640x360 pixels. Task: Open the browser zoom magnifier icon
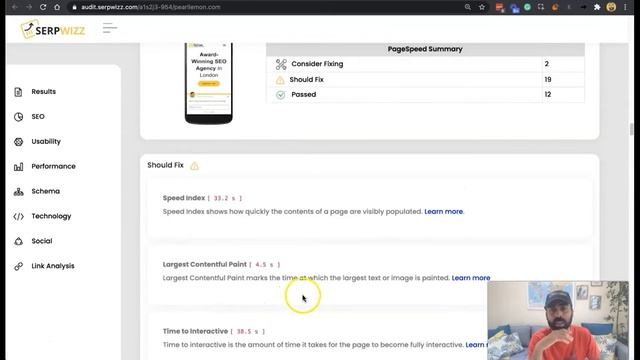pyautogui.click(x=468, y=7)
